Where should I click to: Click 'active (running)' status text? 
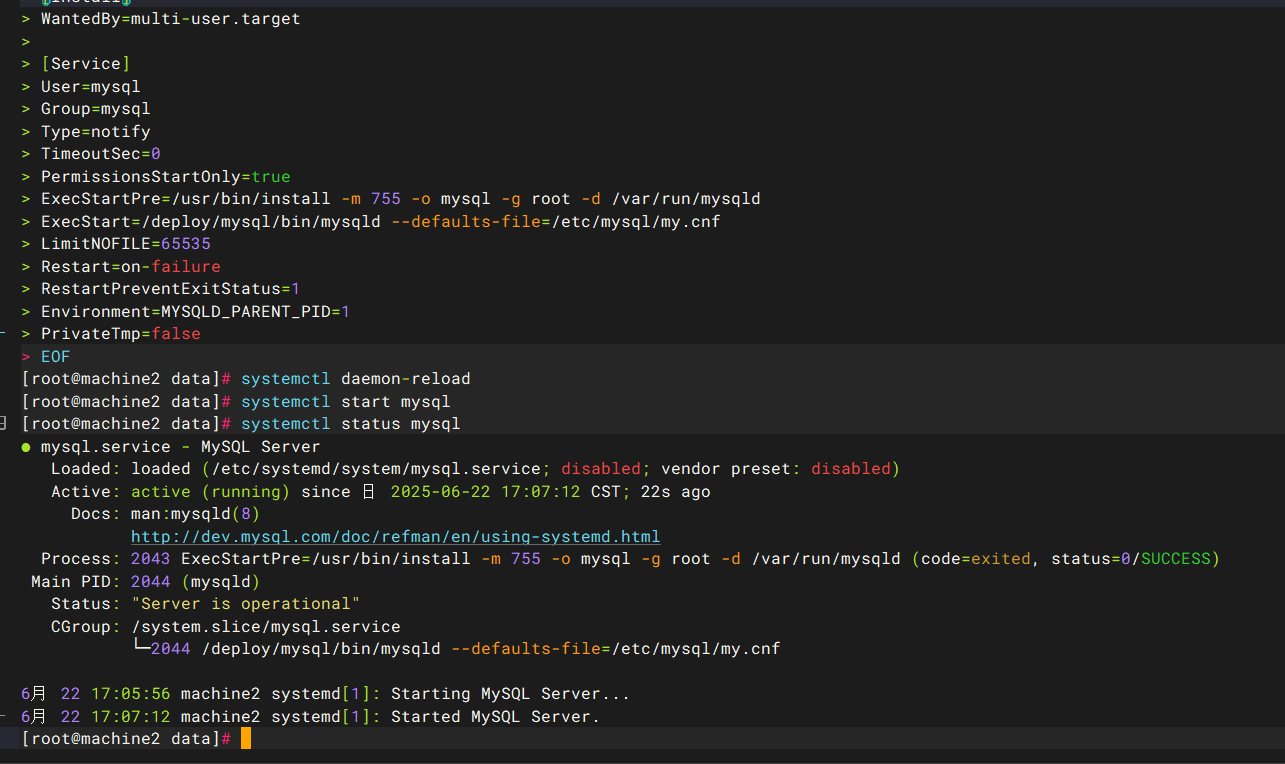(210, 492)
